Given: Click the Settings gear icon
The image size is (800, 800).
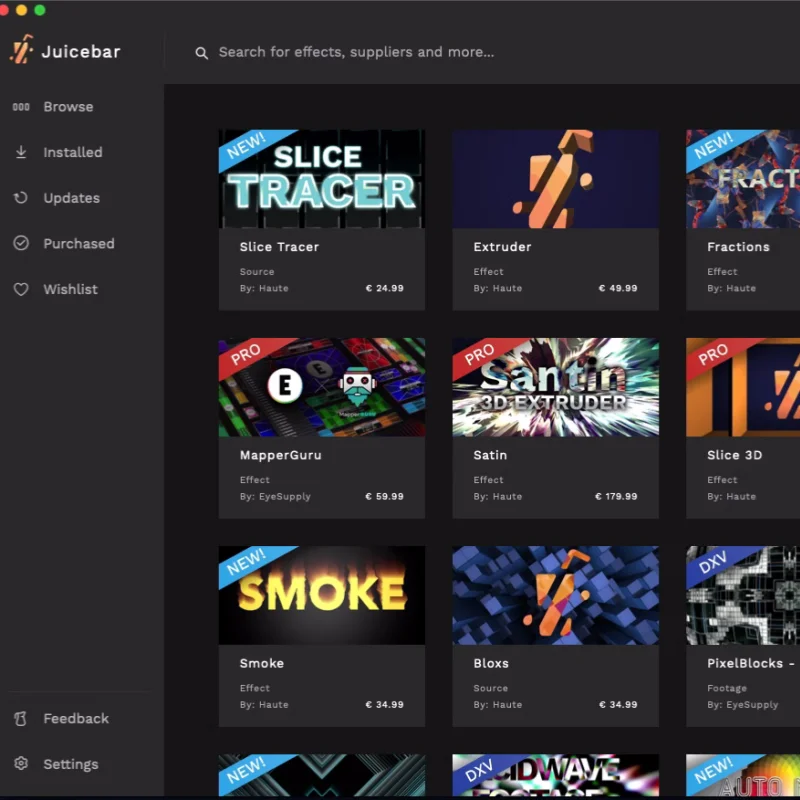Looking at the screenshot, I should coord(21,764).
